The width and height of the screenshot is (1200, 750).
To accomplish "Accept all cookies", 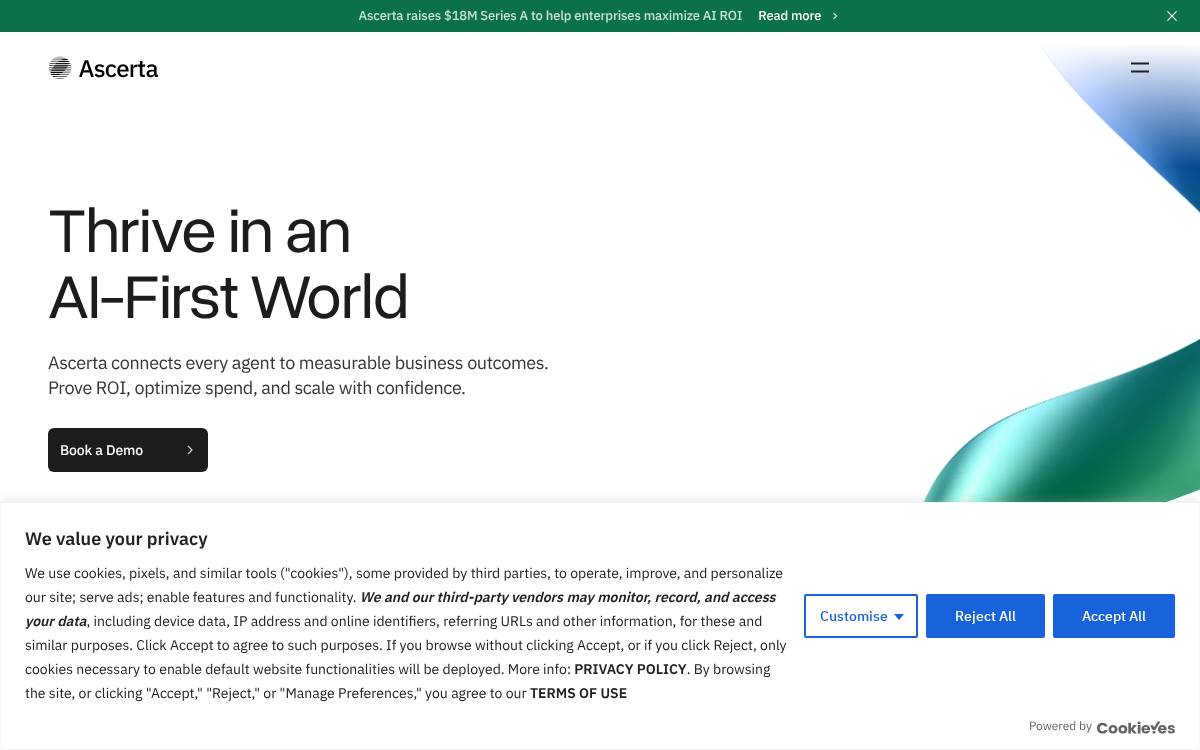I will click(1114, 616).
